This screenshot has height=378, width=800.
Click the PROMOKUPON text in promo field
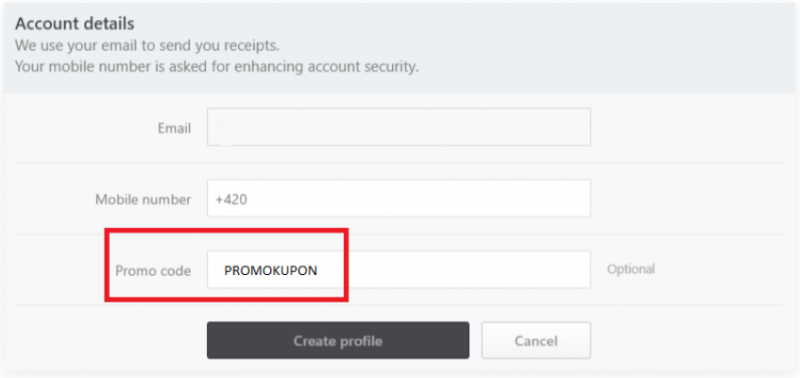271,270
